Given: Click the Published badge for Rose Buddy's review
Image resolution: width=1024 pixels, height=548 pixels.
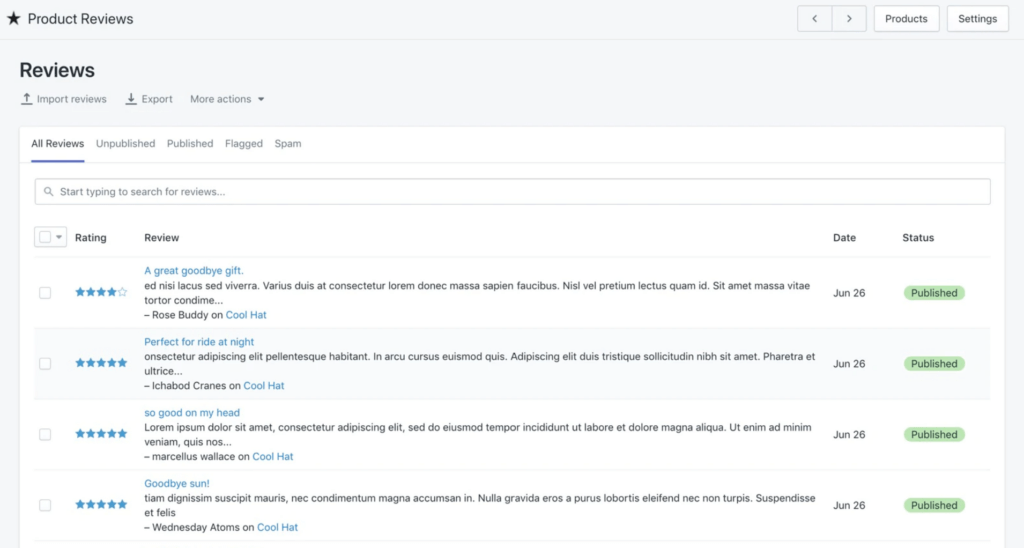Looking at the screenshot, I should [934, 293].
